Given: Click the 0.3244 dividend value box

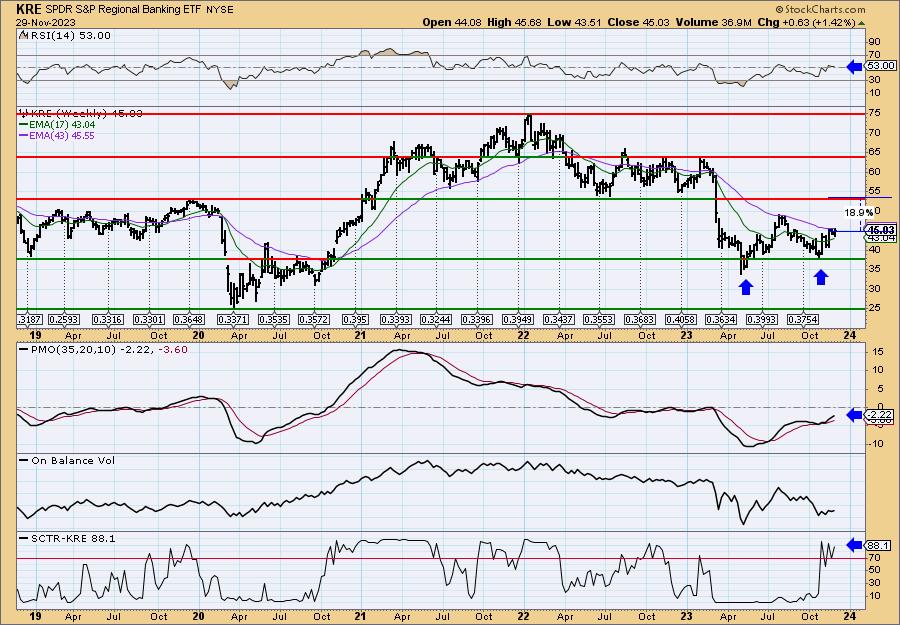Looking at the screenshot, I should coord(436,319).
